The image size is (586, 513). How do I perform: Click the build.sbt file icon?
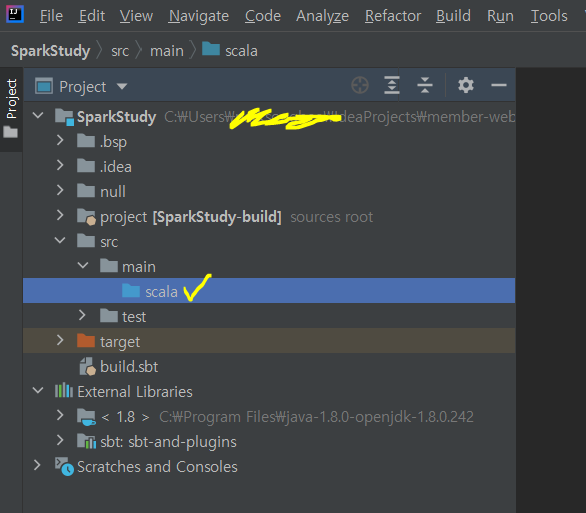pos(88,367)
